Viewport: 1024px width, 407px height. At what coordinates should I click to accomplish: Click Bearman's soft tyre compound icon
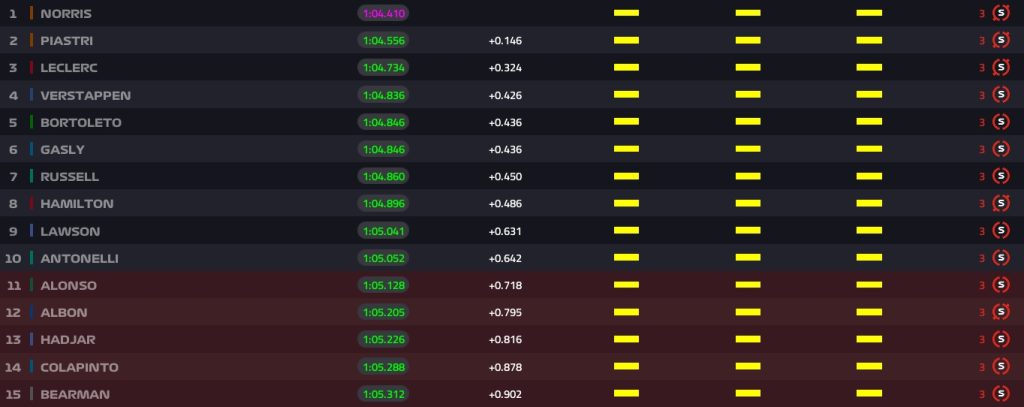click(1000, 394)
